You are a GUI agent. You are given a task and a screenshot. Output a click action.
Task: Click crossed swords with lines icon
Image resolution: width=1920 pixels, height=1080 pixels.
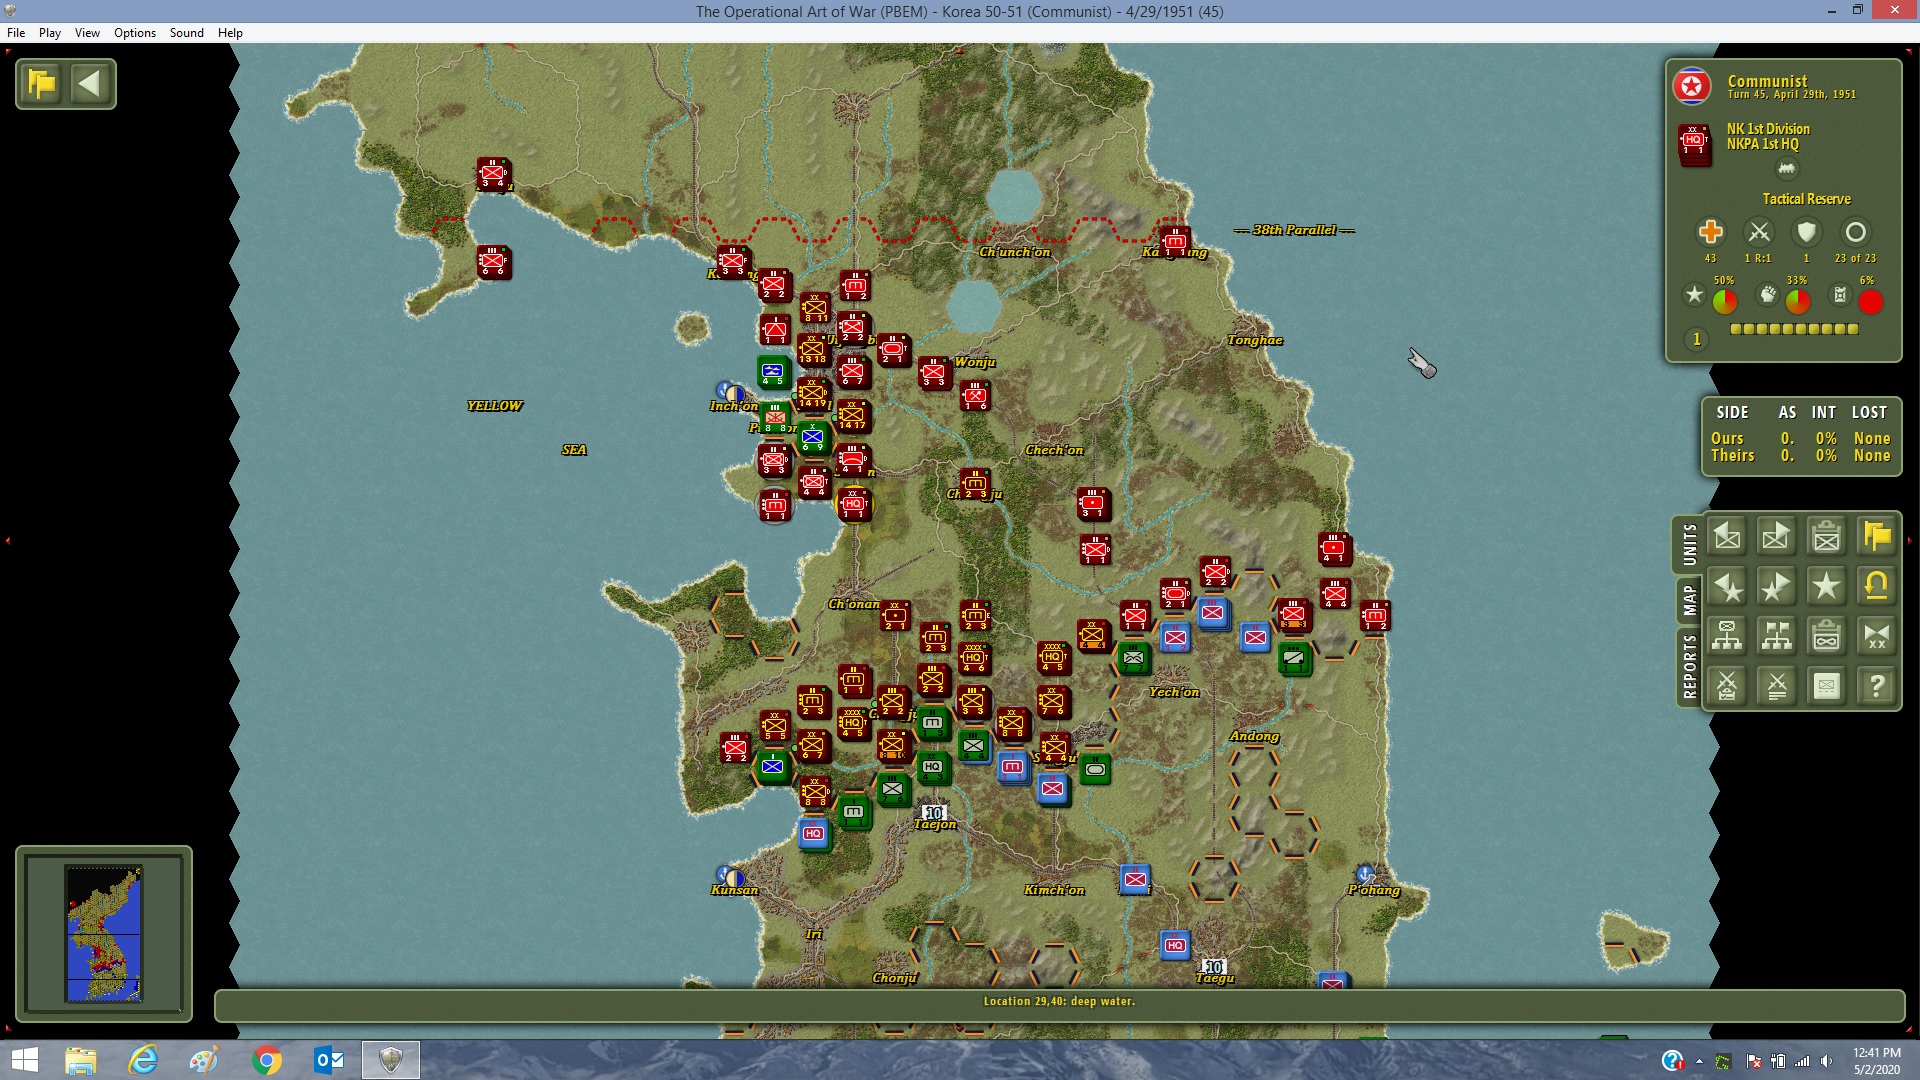tap(1777, 686)
